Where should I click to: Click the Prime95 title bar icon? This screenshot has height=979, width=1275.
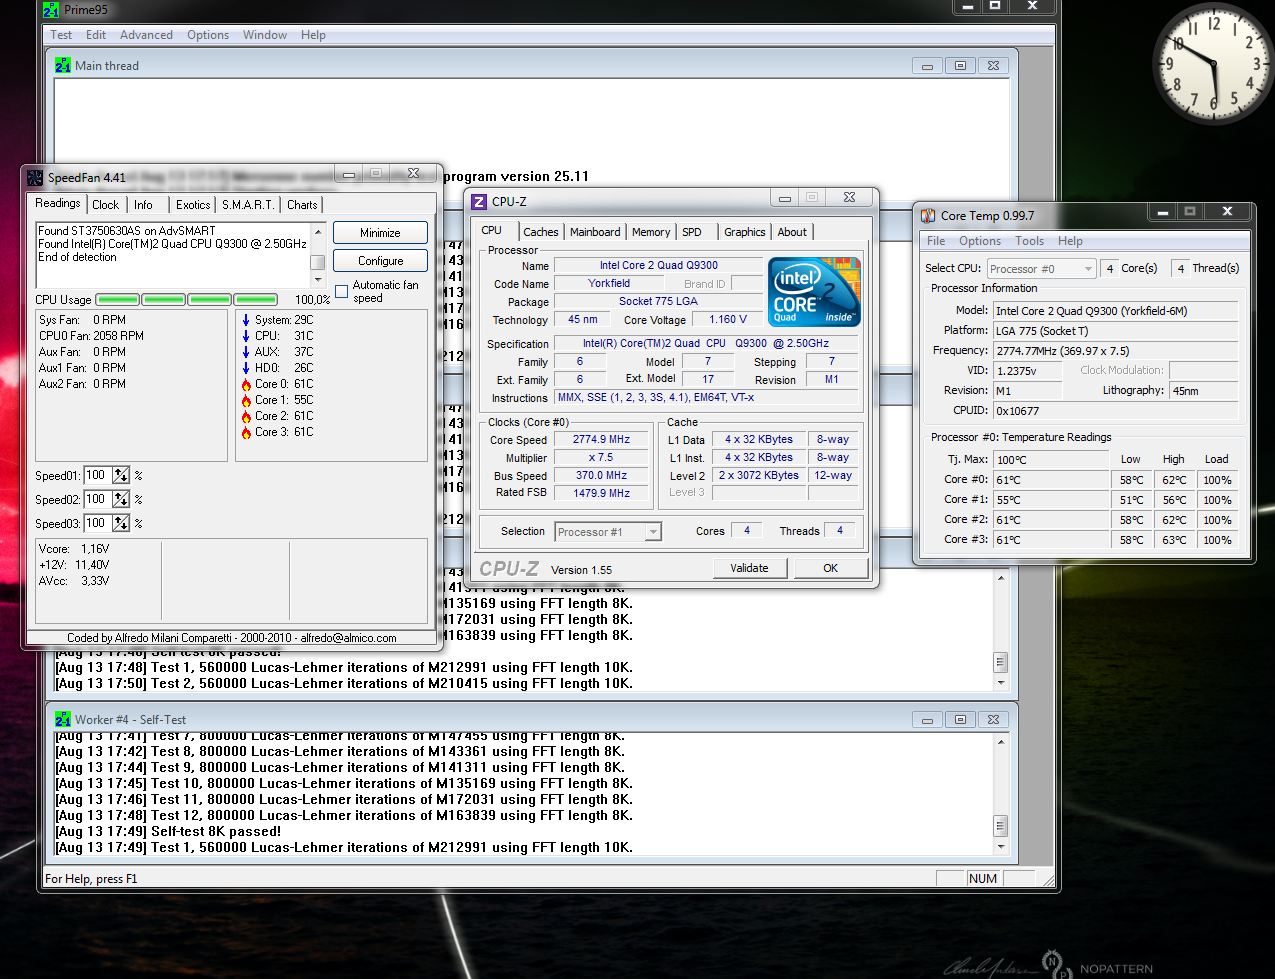point(51,11)
